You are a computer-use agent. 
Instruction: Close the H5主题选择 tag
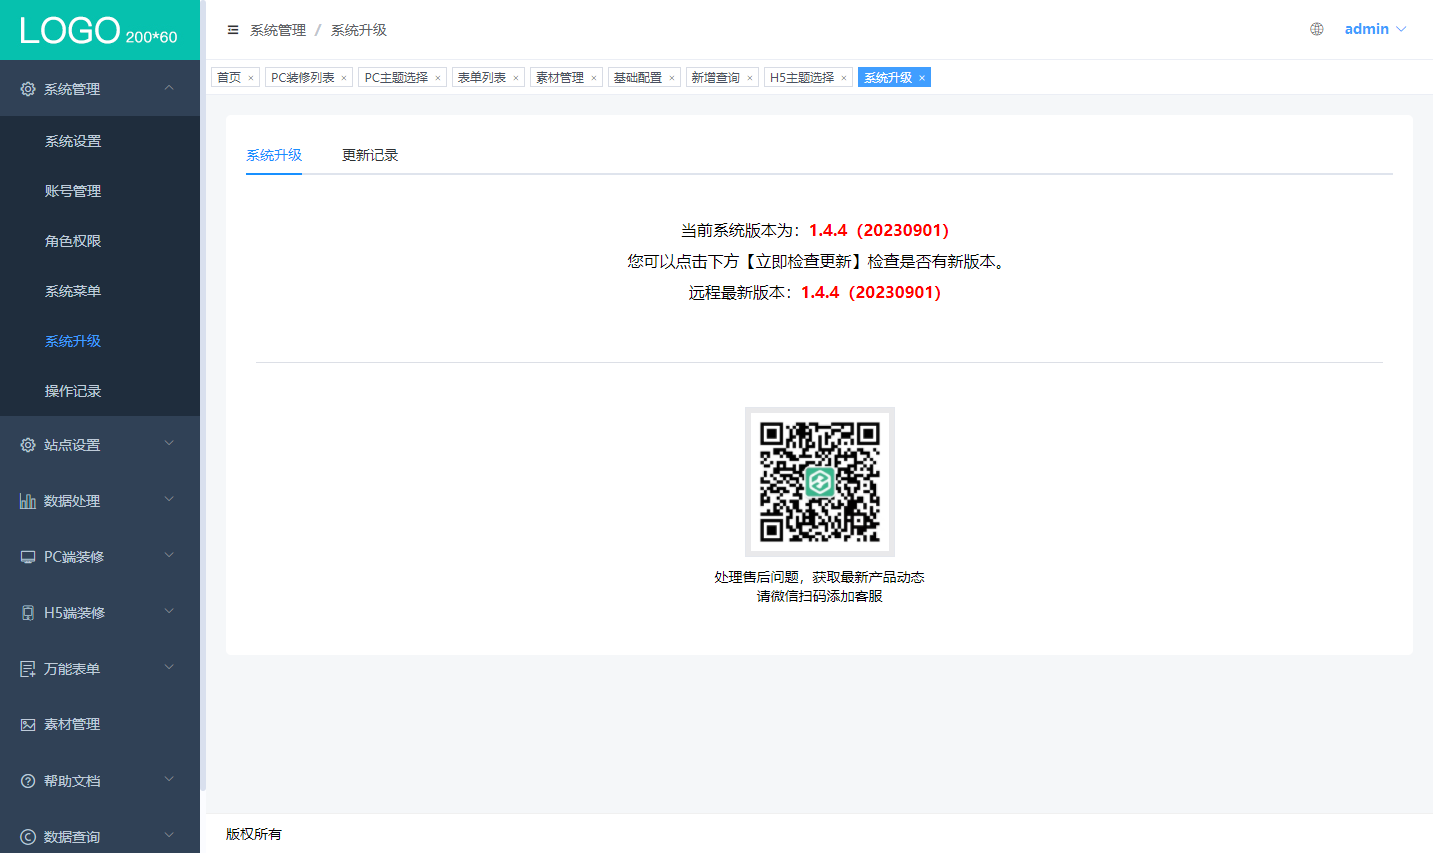pyautogui.click(x=843, y=78)
